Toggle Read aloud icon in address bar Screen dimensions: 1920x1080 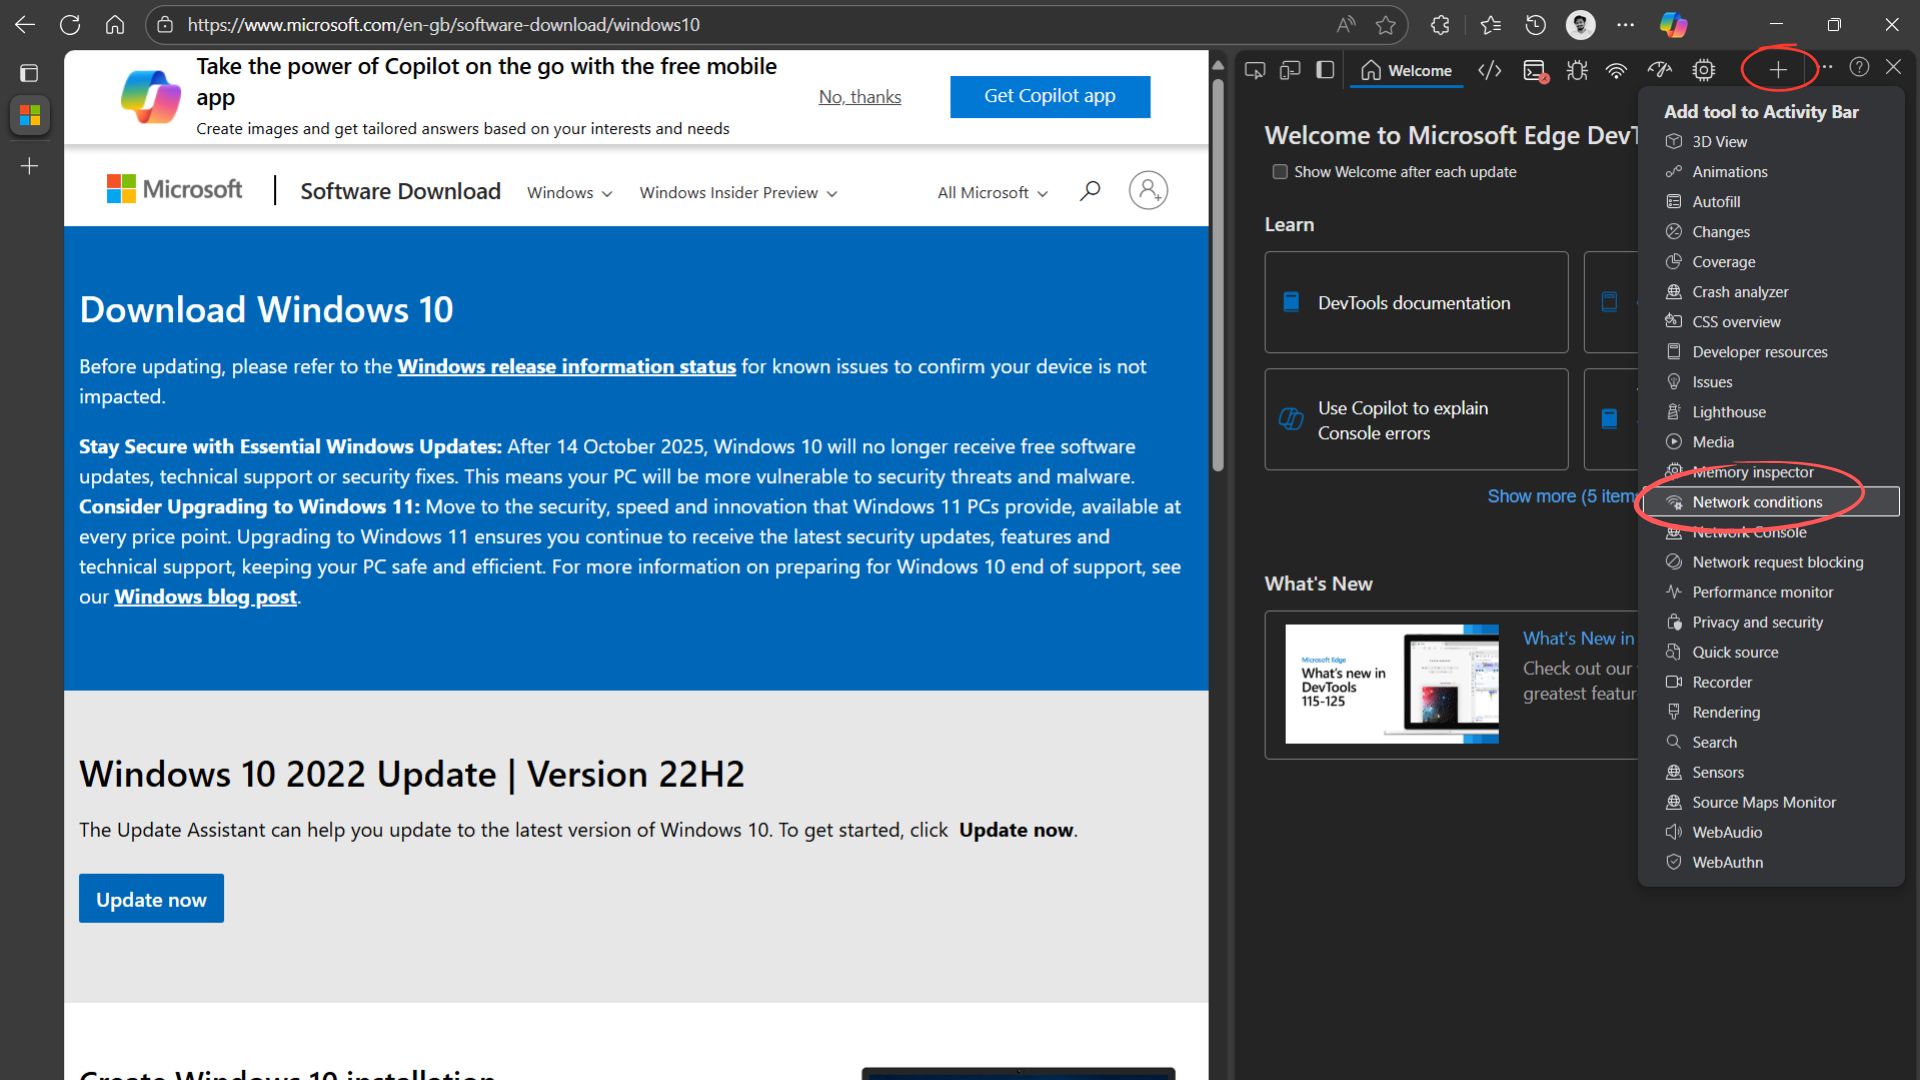coord(1346,25)
